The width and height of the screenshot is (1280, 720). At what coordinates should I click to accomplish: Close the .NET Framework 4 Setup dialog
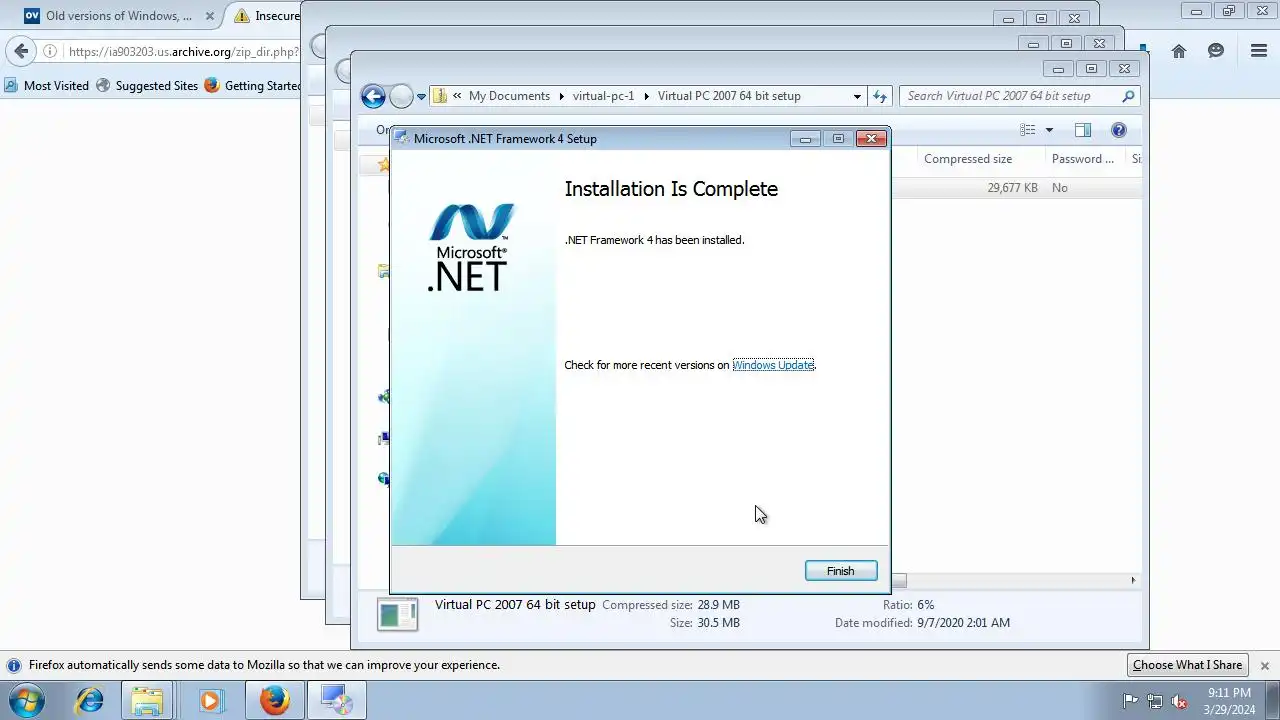coord(871,139)
